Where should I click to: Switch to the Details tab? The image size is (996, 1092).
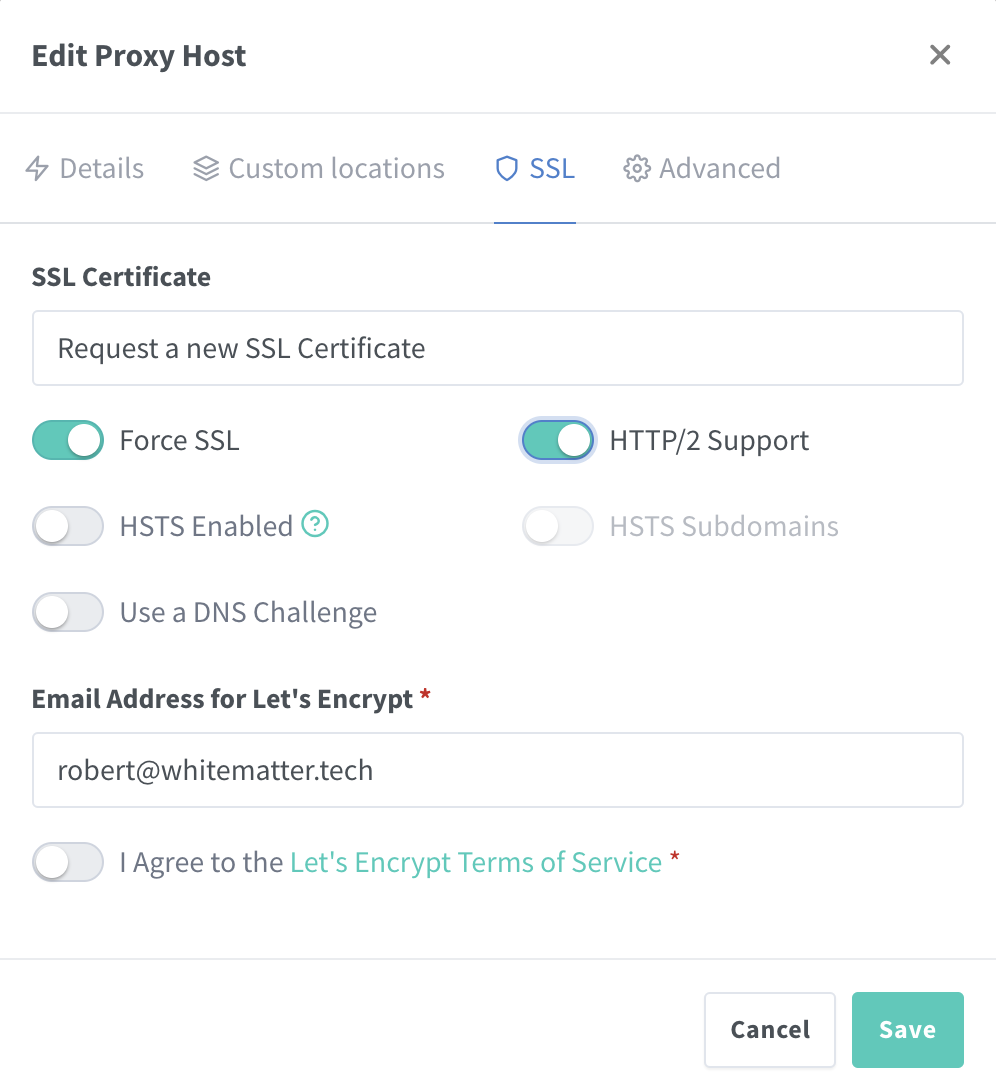point(101,169)
